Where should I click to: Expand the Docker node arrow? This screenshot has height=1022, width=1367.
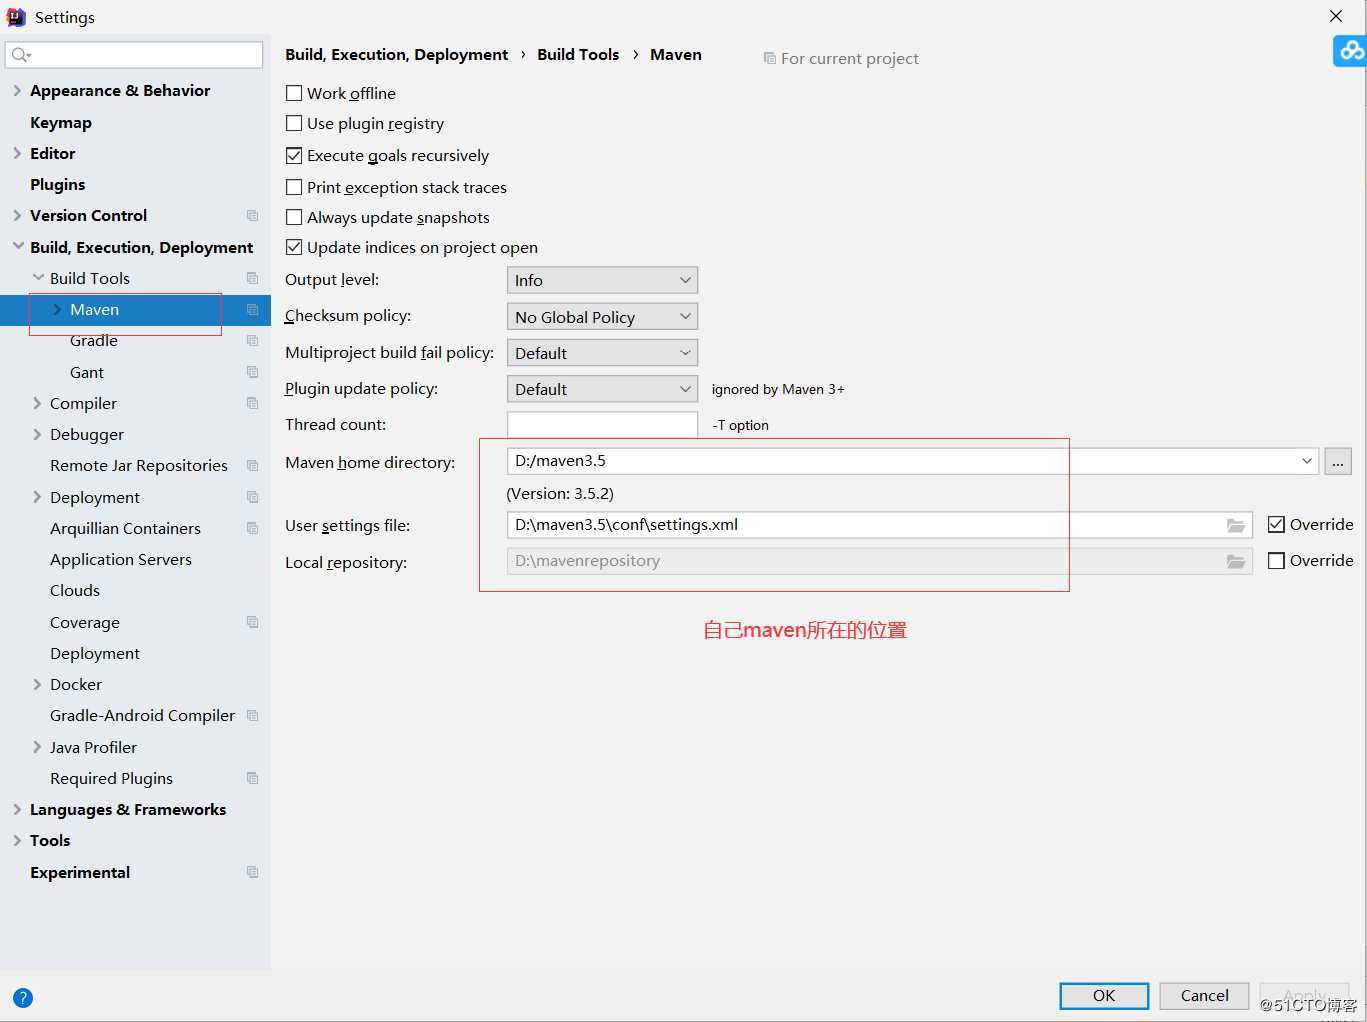[37, 684]
